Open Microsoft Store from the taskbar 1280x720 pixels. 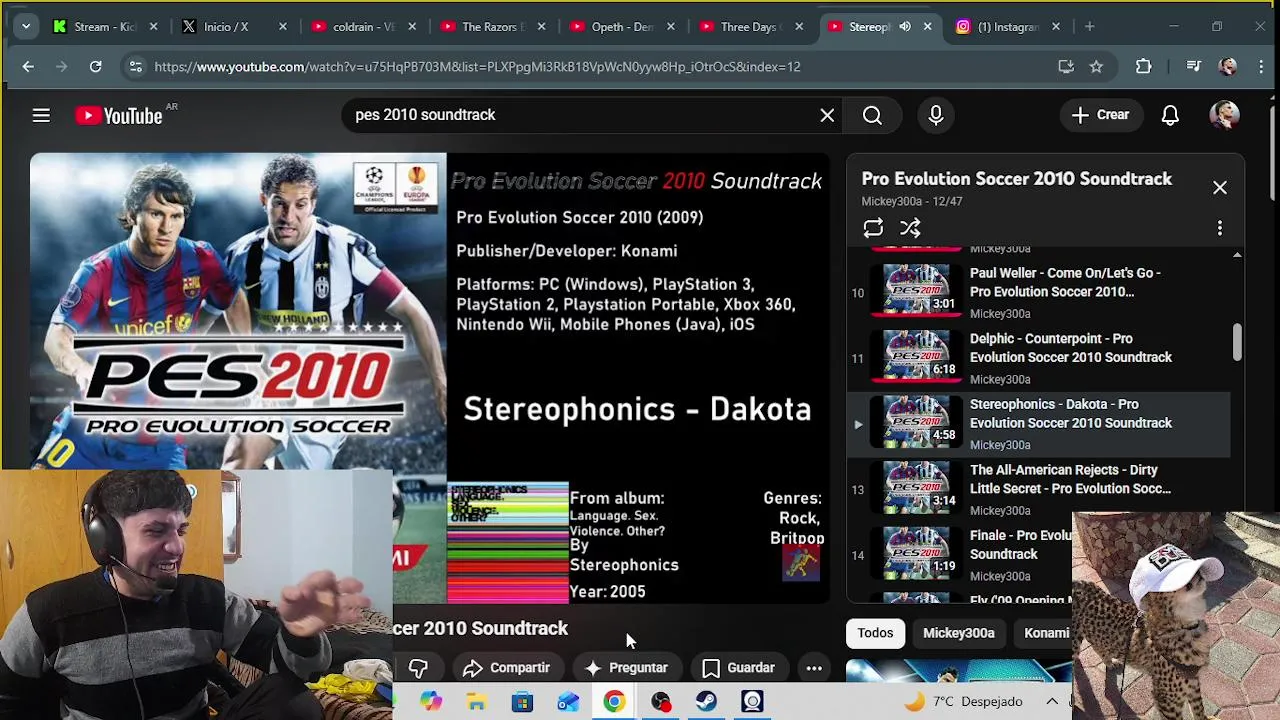[522, 702]
